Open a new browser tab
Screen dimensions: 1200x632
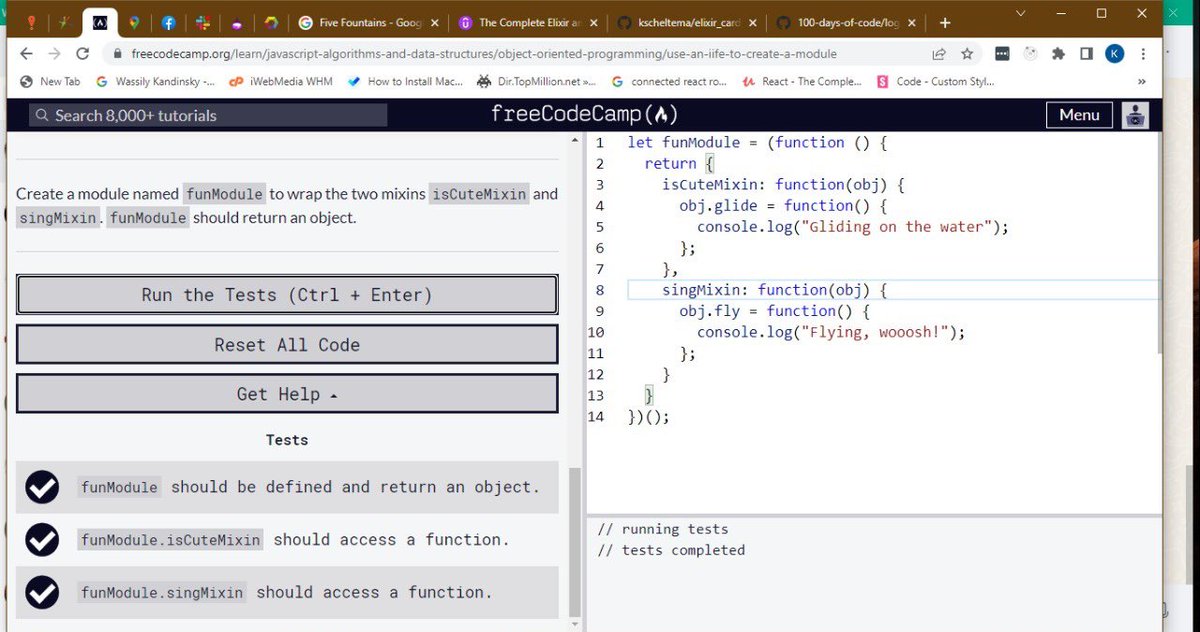[x=945, y=22]
